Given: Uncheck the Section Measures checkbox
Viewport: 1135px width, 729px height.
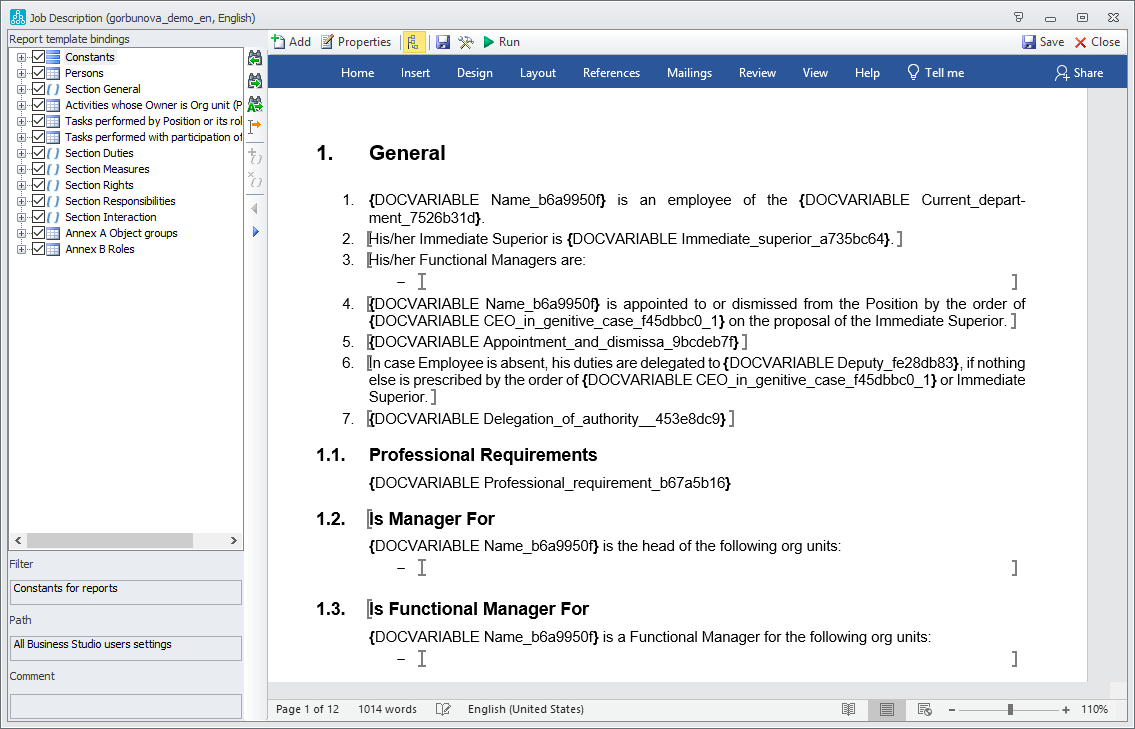Looking at the screenshot, I should [x=38, y=169].
